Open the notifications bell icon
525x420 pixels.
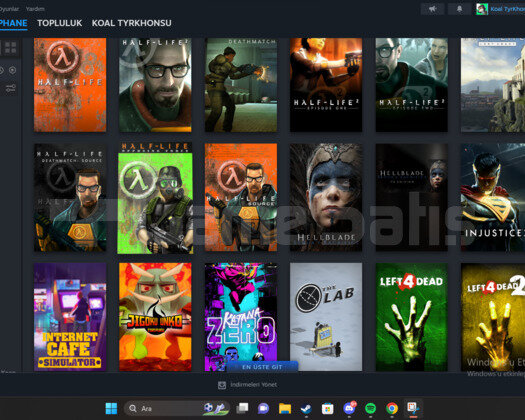[x=459, y=9]
